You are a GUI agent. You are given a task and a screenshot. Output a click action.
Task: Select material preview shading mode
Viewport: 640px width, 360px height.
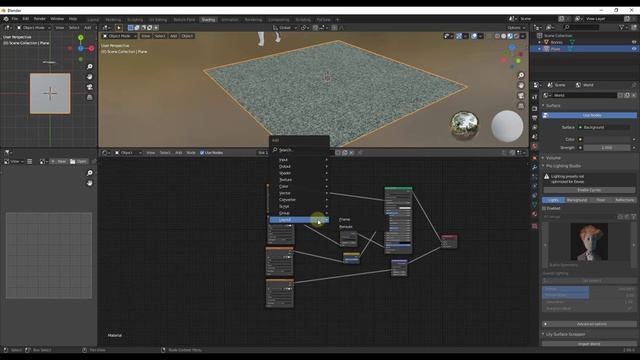click(510, 36)
